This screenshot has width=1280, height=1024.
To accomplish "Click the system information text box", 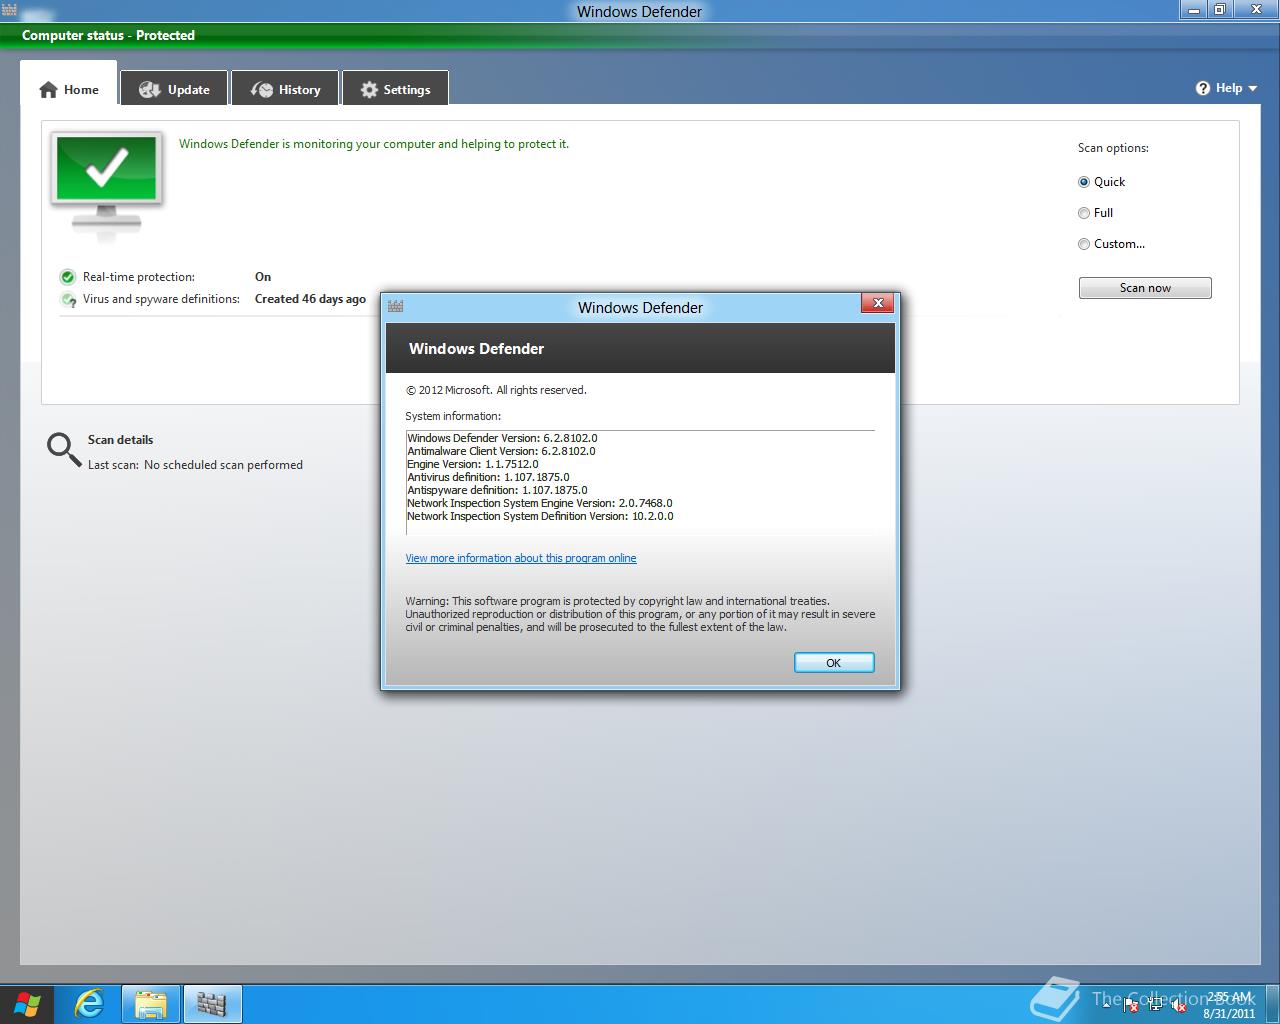I will [640, 483].
